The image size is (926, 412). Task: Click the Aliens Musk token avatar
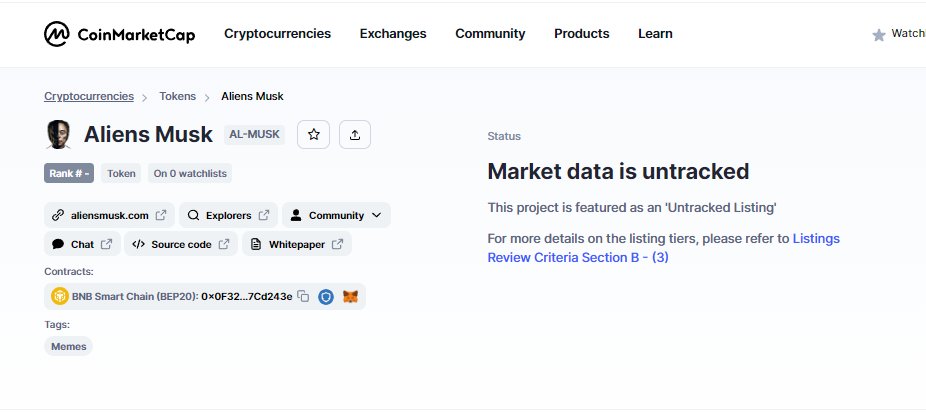[58, 135]
